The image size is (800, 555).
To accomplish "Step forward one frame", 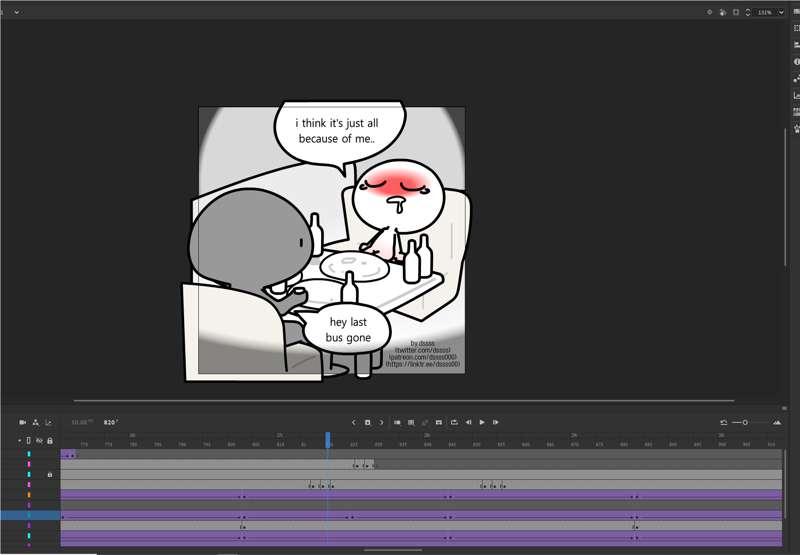I will 495,422.
